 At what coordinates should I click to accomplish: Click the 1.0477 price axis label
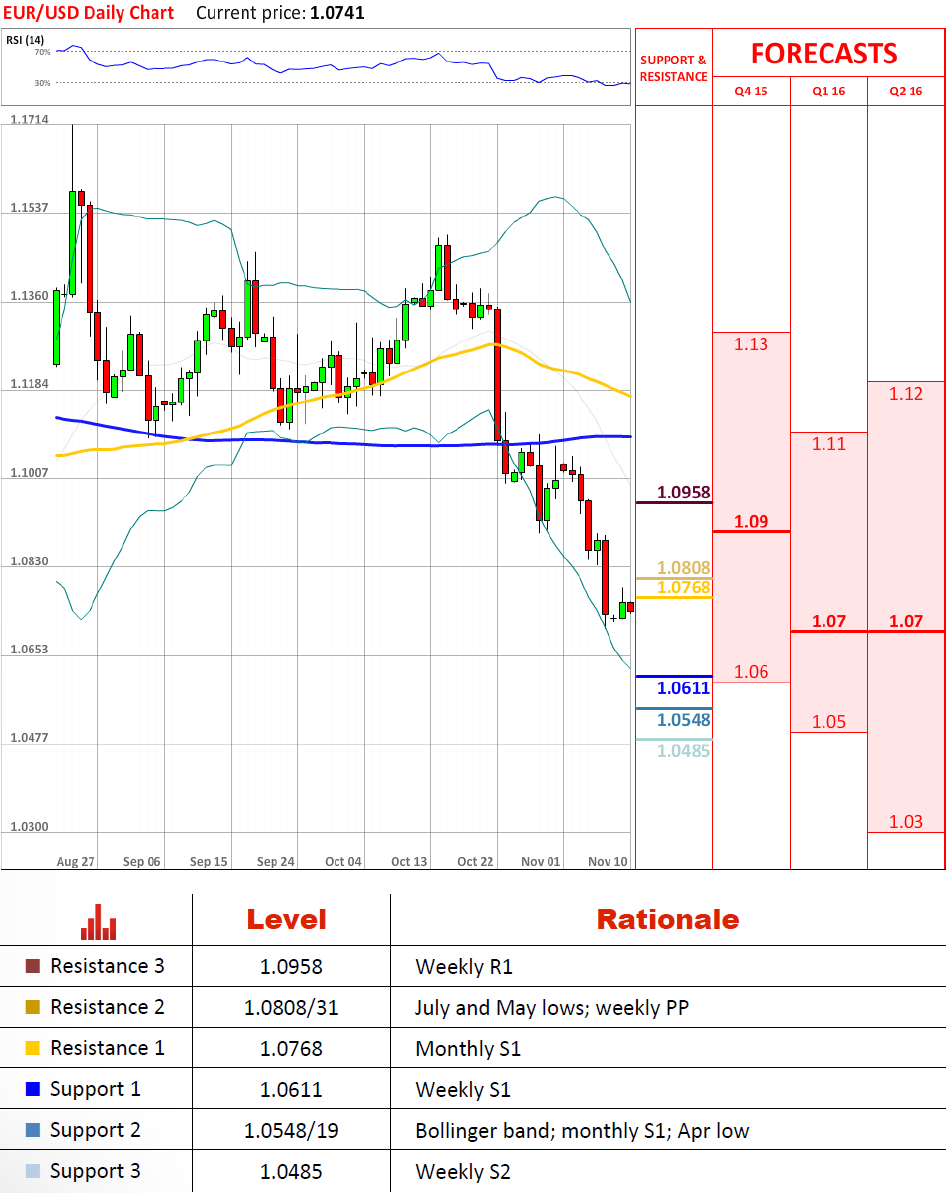(29, 738)
